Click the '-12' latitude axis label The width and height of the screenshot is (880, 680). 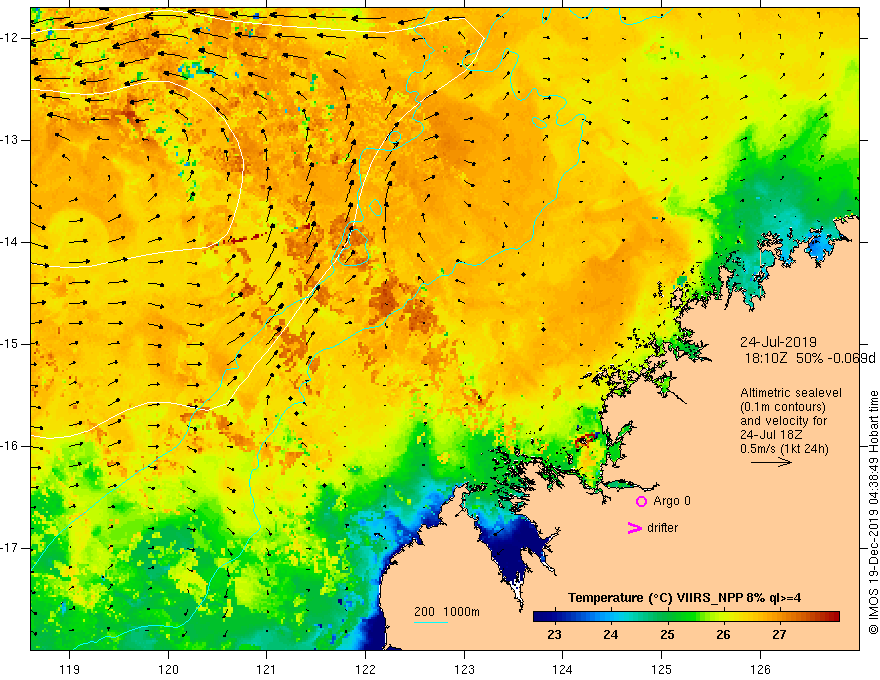11,38
